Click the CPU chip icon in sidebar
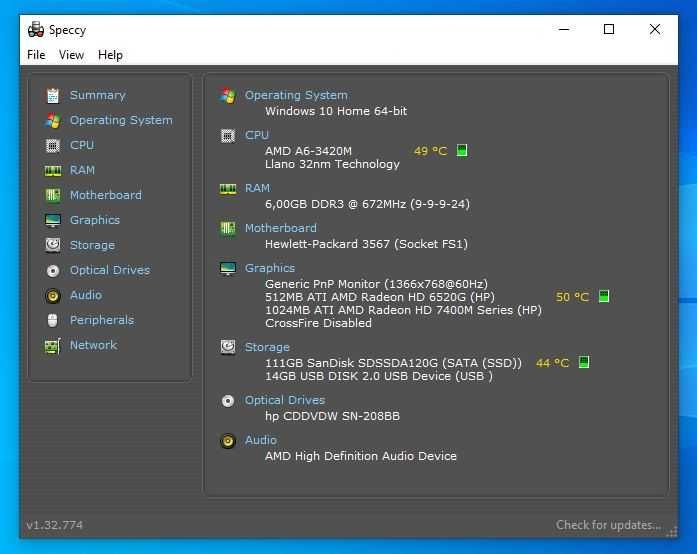The image size is (697, 554). tap(53, 145)
